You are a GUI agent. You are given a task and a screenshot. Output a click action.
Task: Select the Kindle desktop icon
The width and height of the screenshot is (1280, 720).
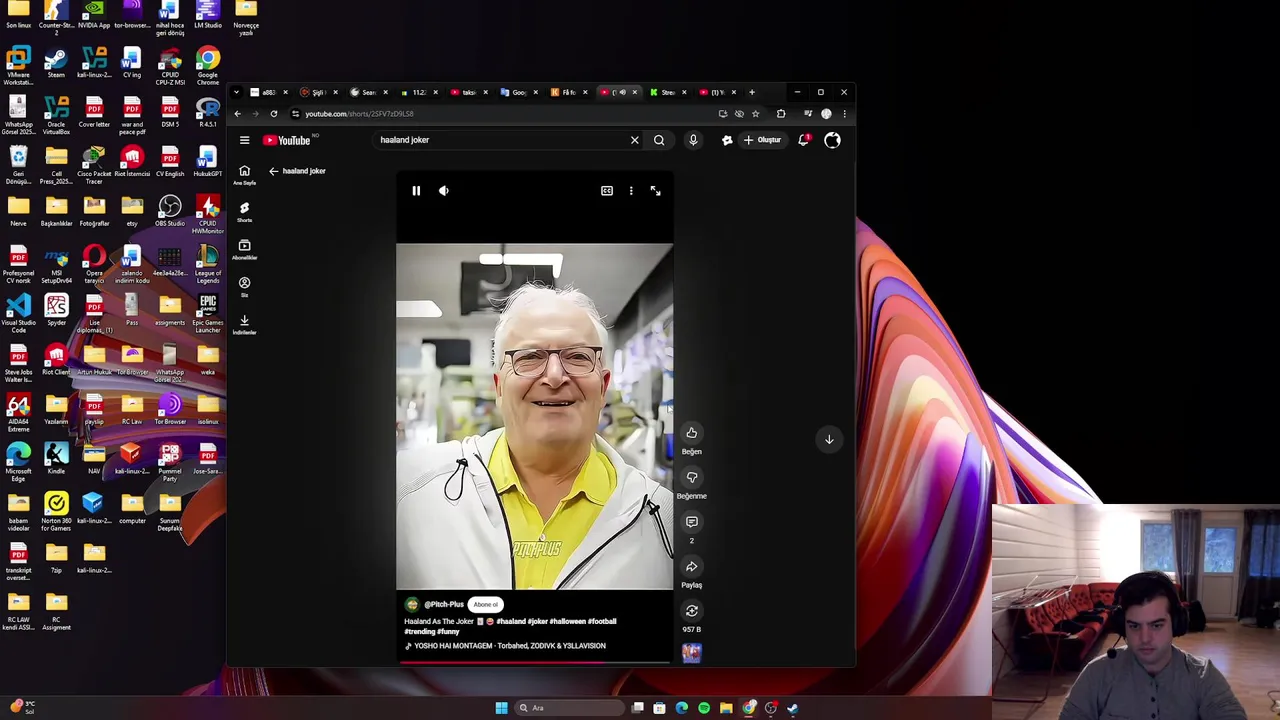click(x=56, y=459)
